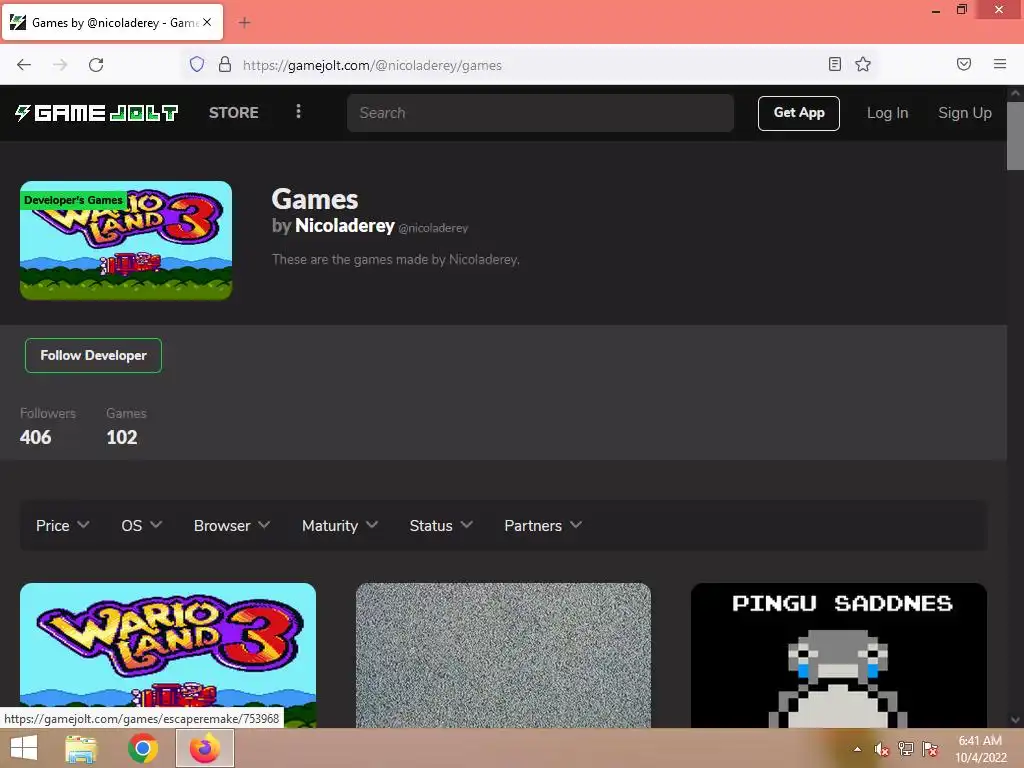Close the Games by @nicoladerey tab
This screenshot has height=768, width=1024.
pyautogui.click(x=207, y=22)
